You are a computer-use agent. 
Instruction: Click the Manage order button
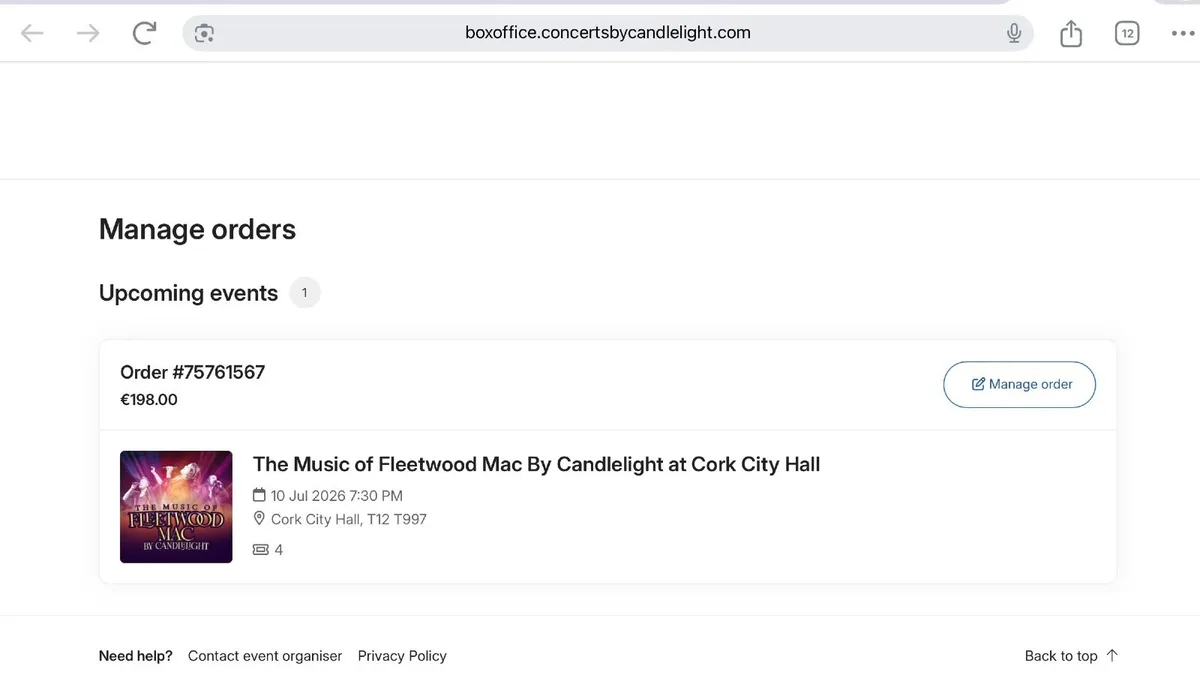pyautogui.click(x=1019, y=384)
